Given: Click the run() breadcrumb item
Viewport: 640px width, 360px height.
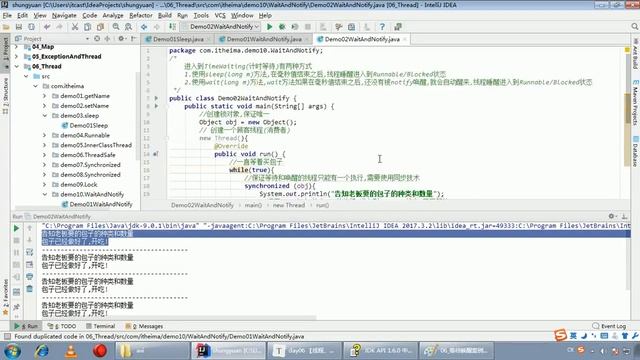Looking at the screenshot, I should coord(322,205).
